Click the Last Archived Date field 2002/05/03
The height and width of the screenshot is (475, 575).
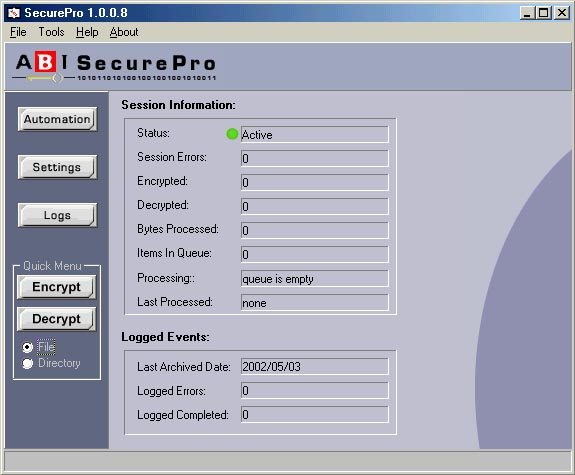(315, 366)
